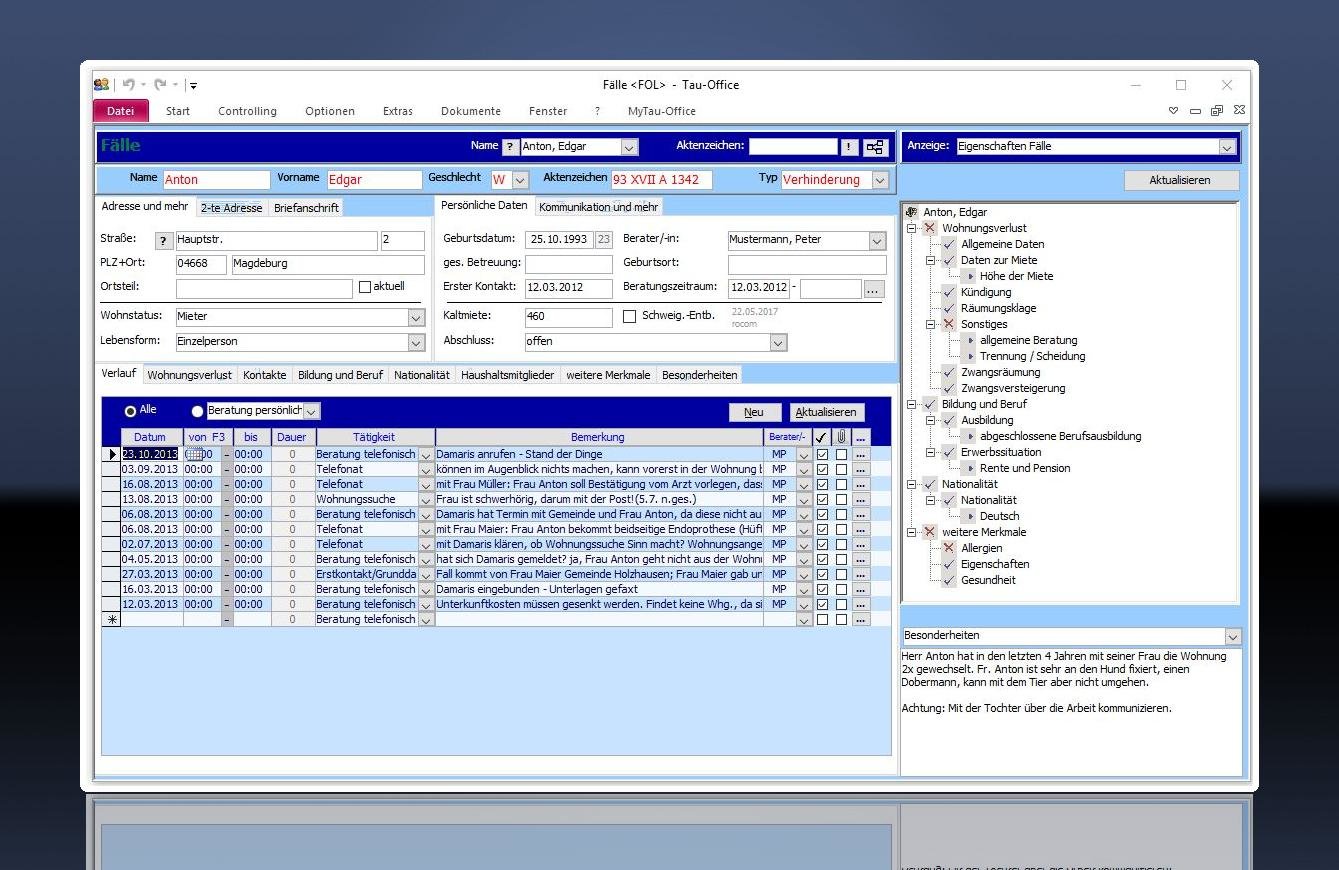Select the Alle radio button
The width and height of the screenshot is (1339, 870).
(130, 411)
